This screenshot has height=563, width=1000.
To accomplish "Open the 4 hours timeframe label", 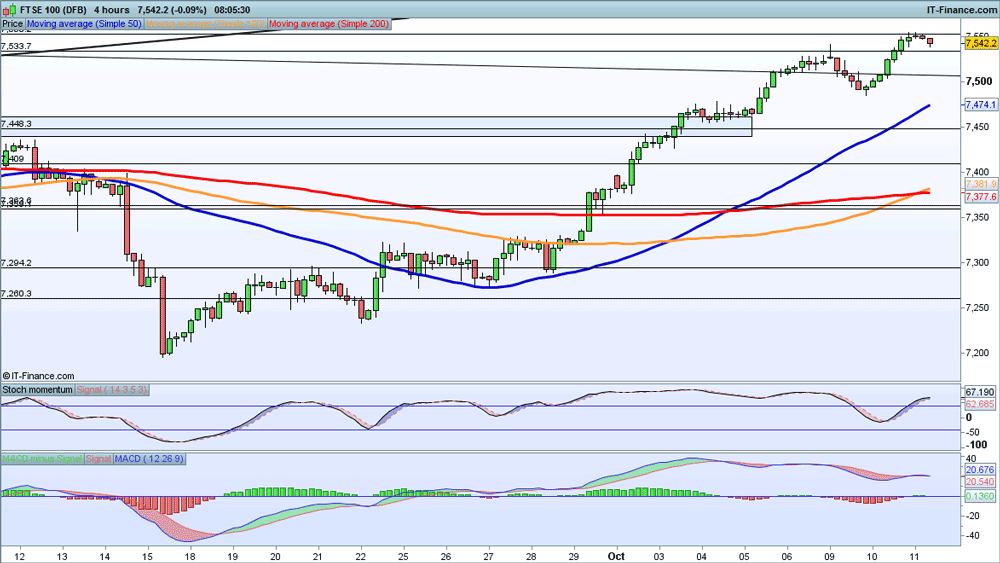I will tap(112, 10).
